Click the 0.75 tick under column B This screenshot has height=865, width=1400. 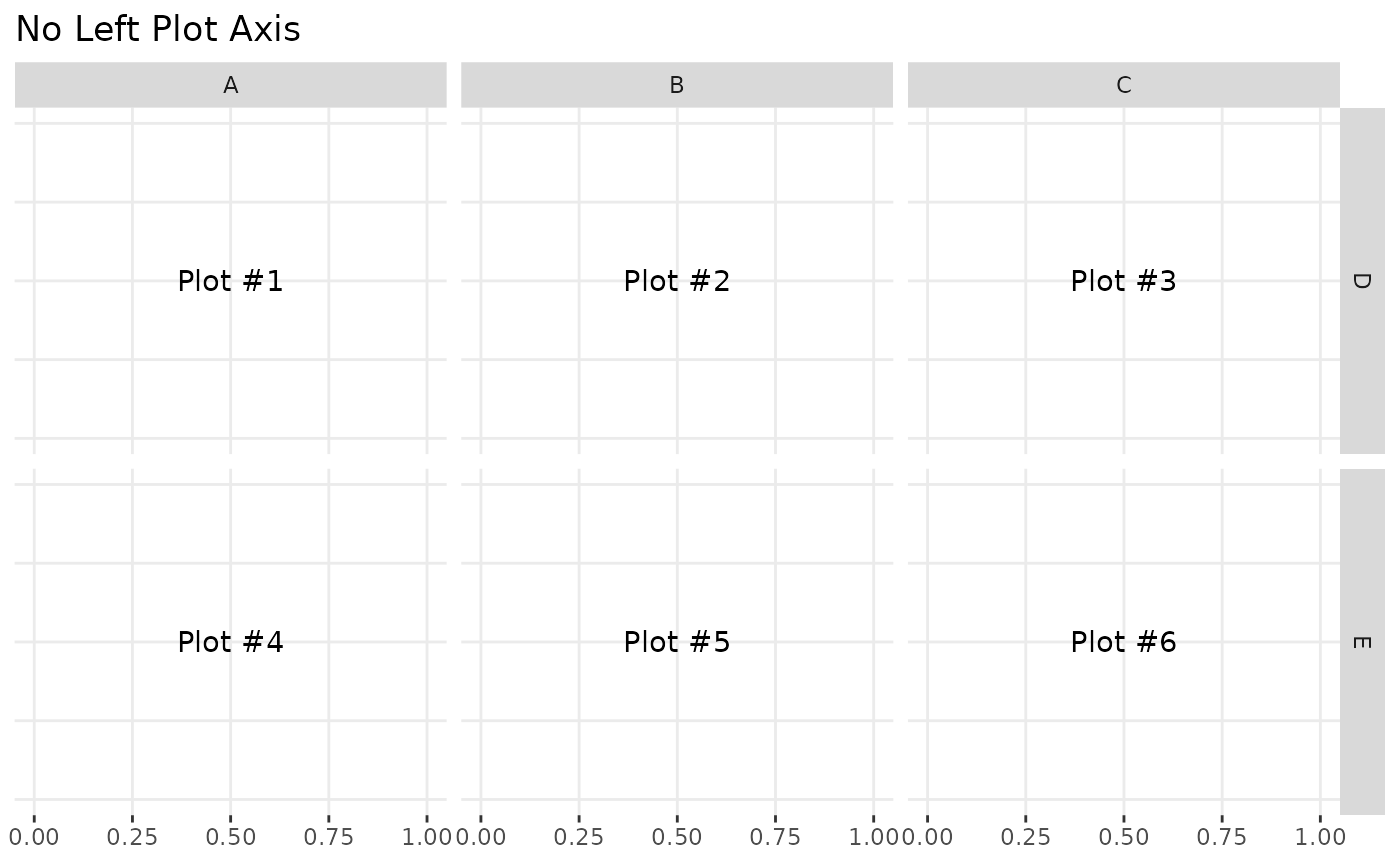(x=775, y=835)
